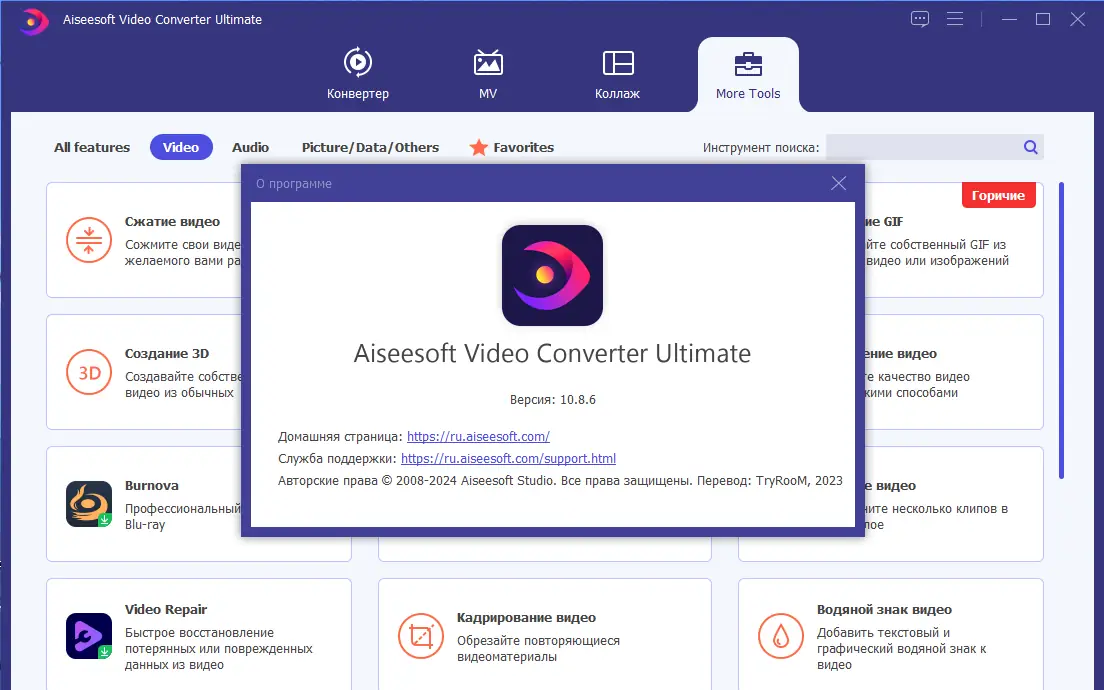
Task: Show Favorites tools list
Action: pyautogui.click(x=524, y=147)
